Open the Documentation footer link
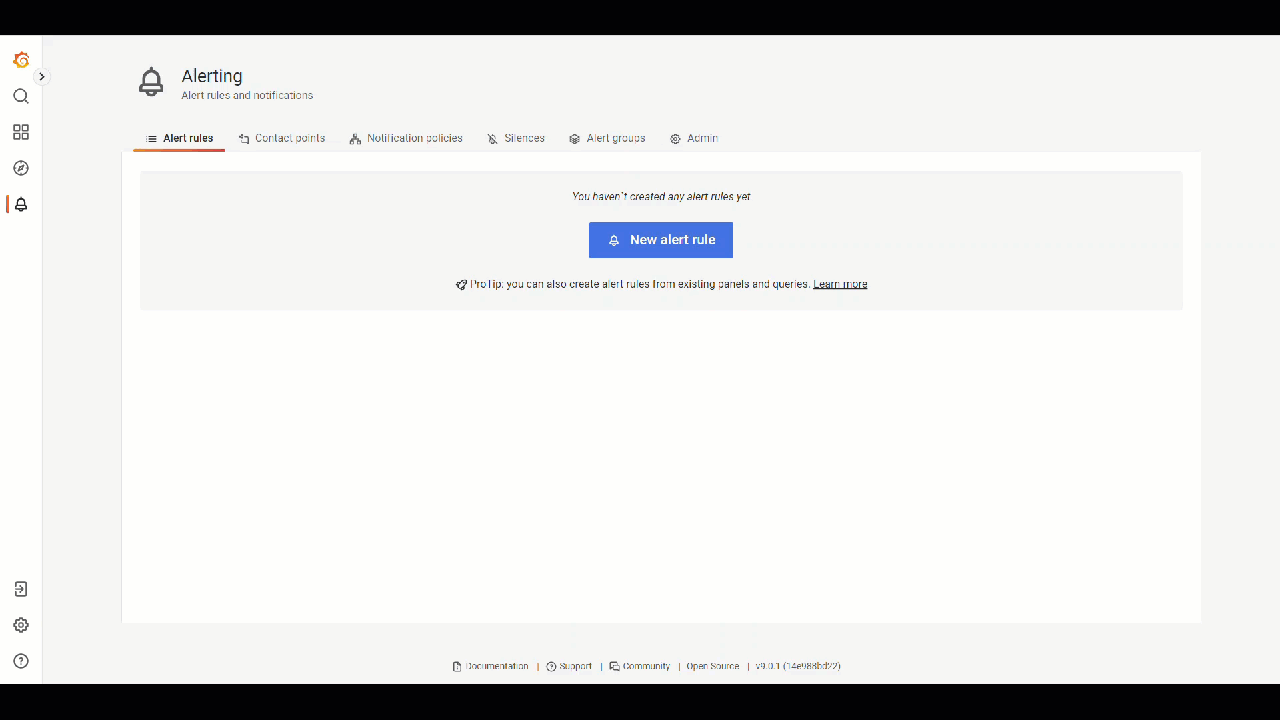The width and height of the screenshot is (1280, 720). 491,666
